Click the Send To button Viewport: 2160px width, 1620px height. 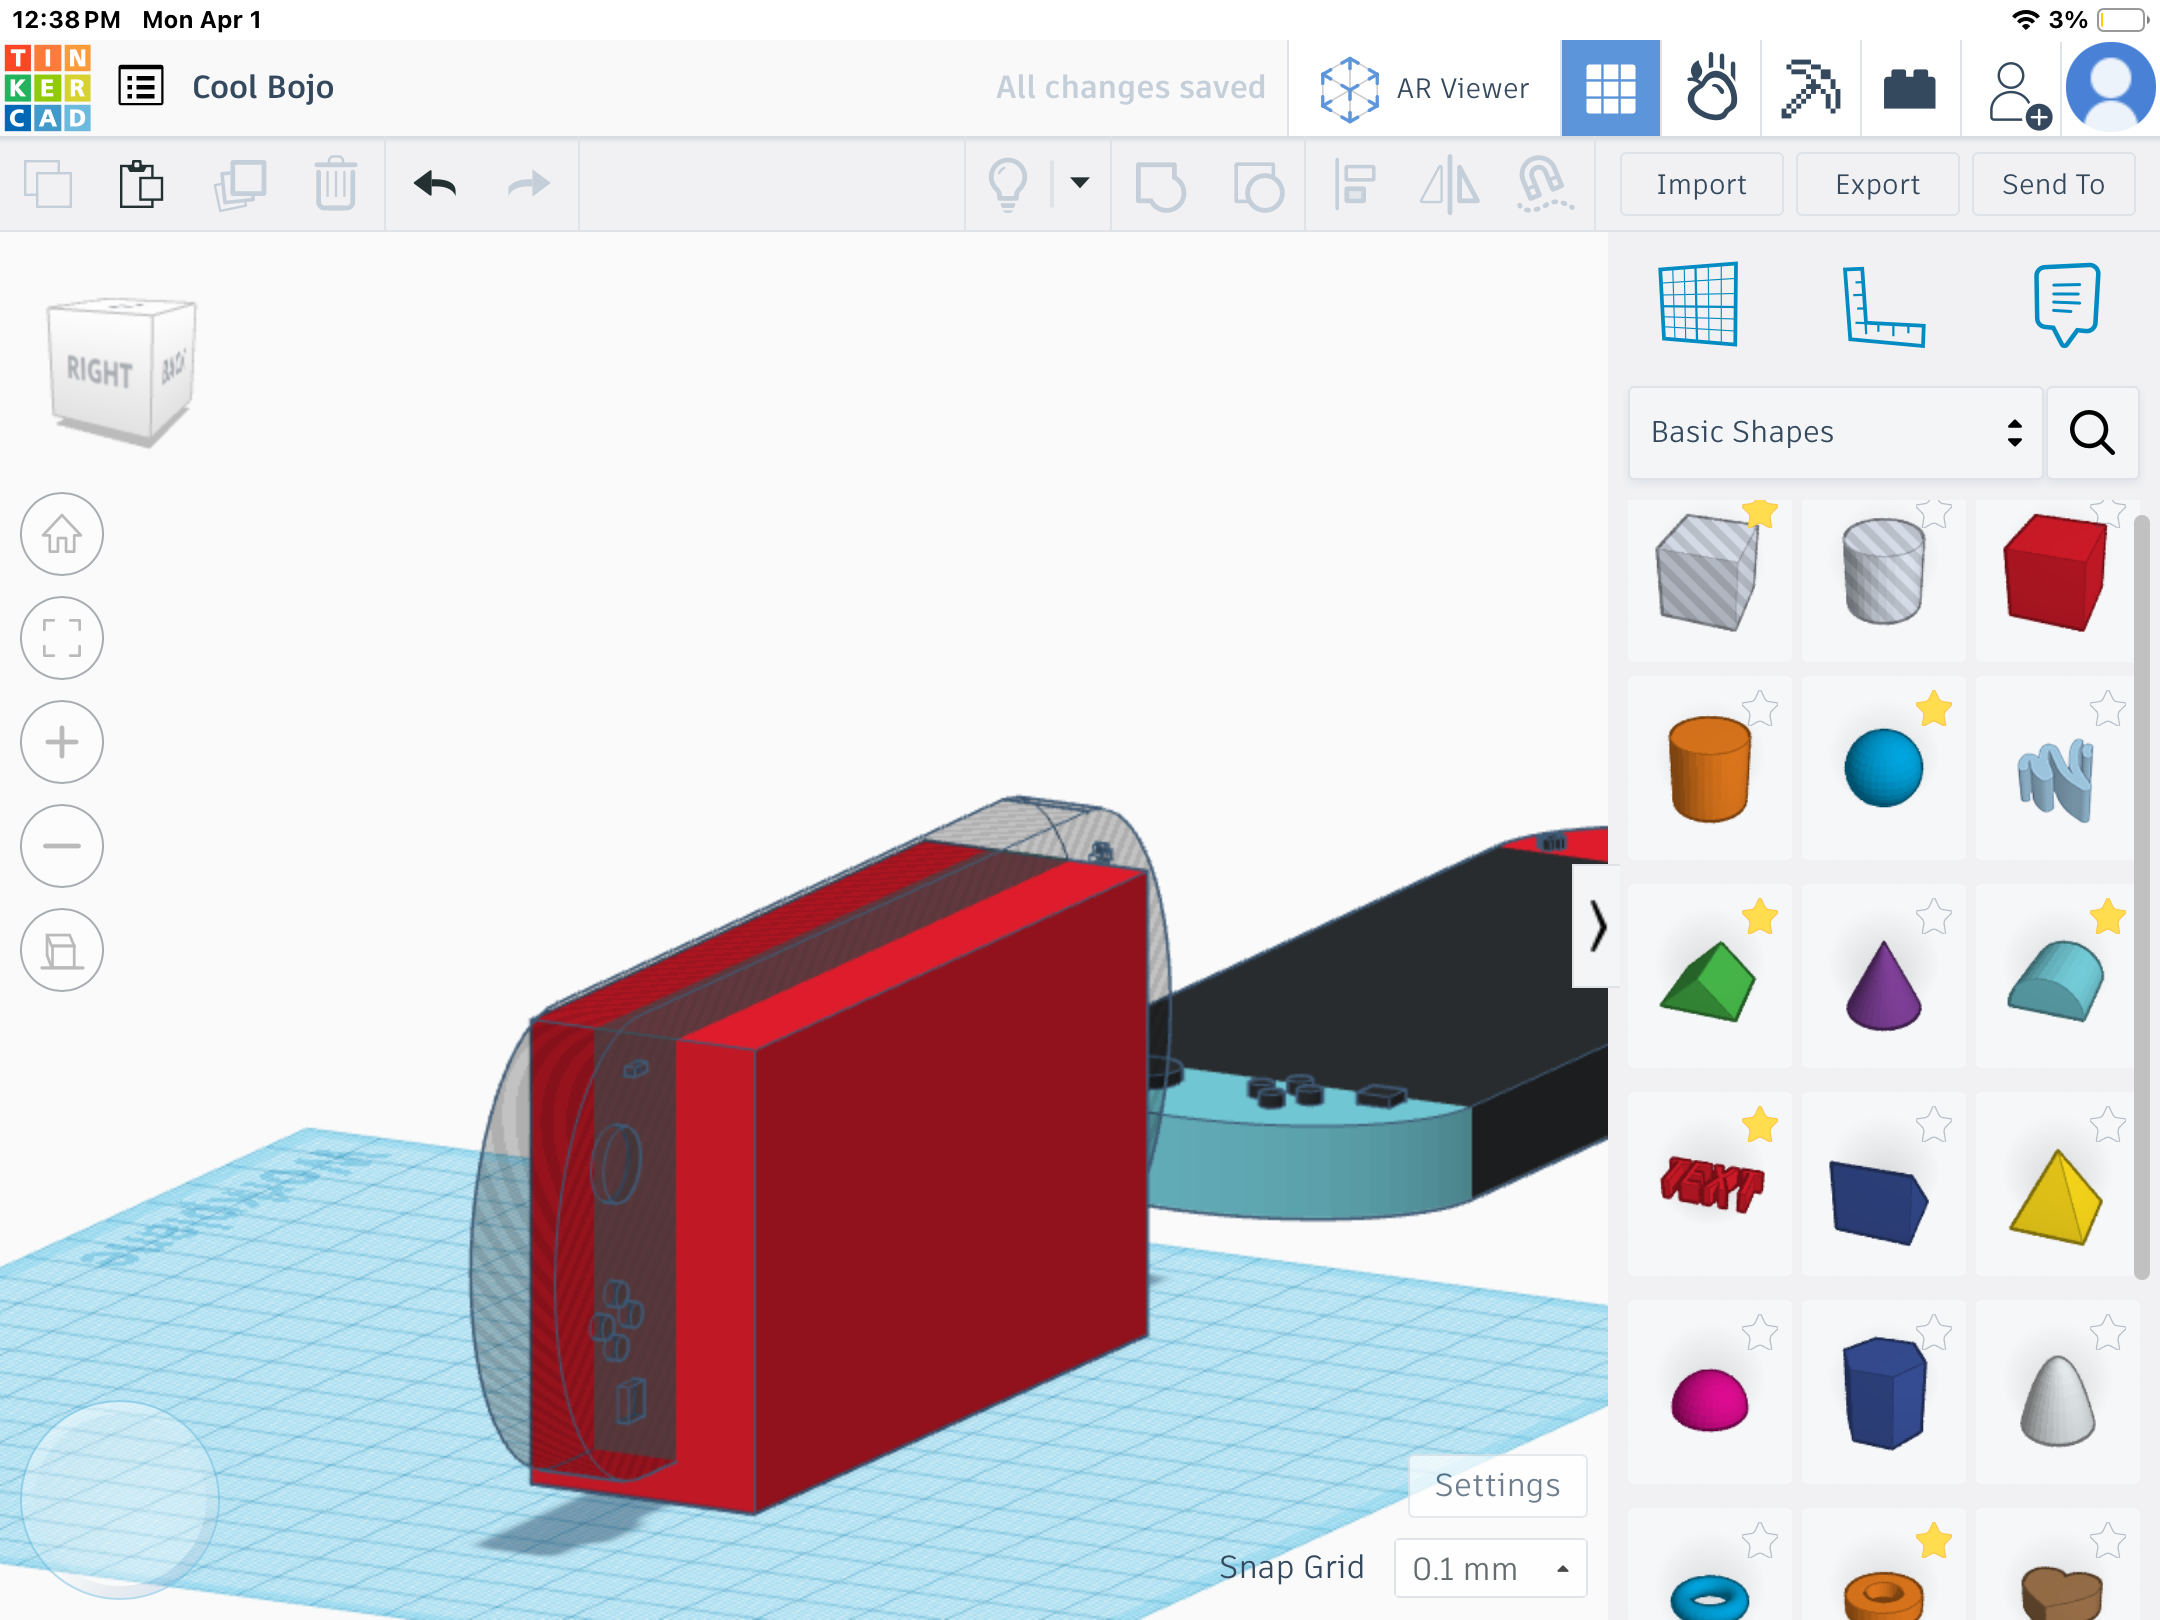[x=2053, y=184]
